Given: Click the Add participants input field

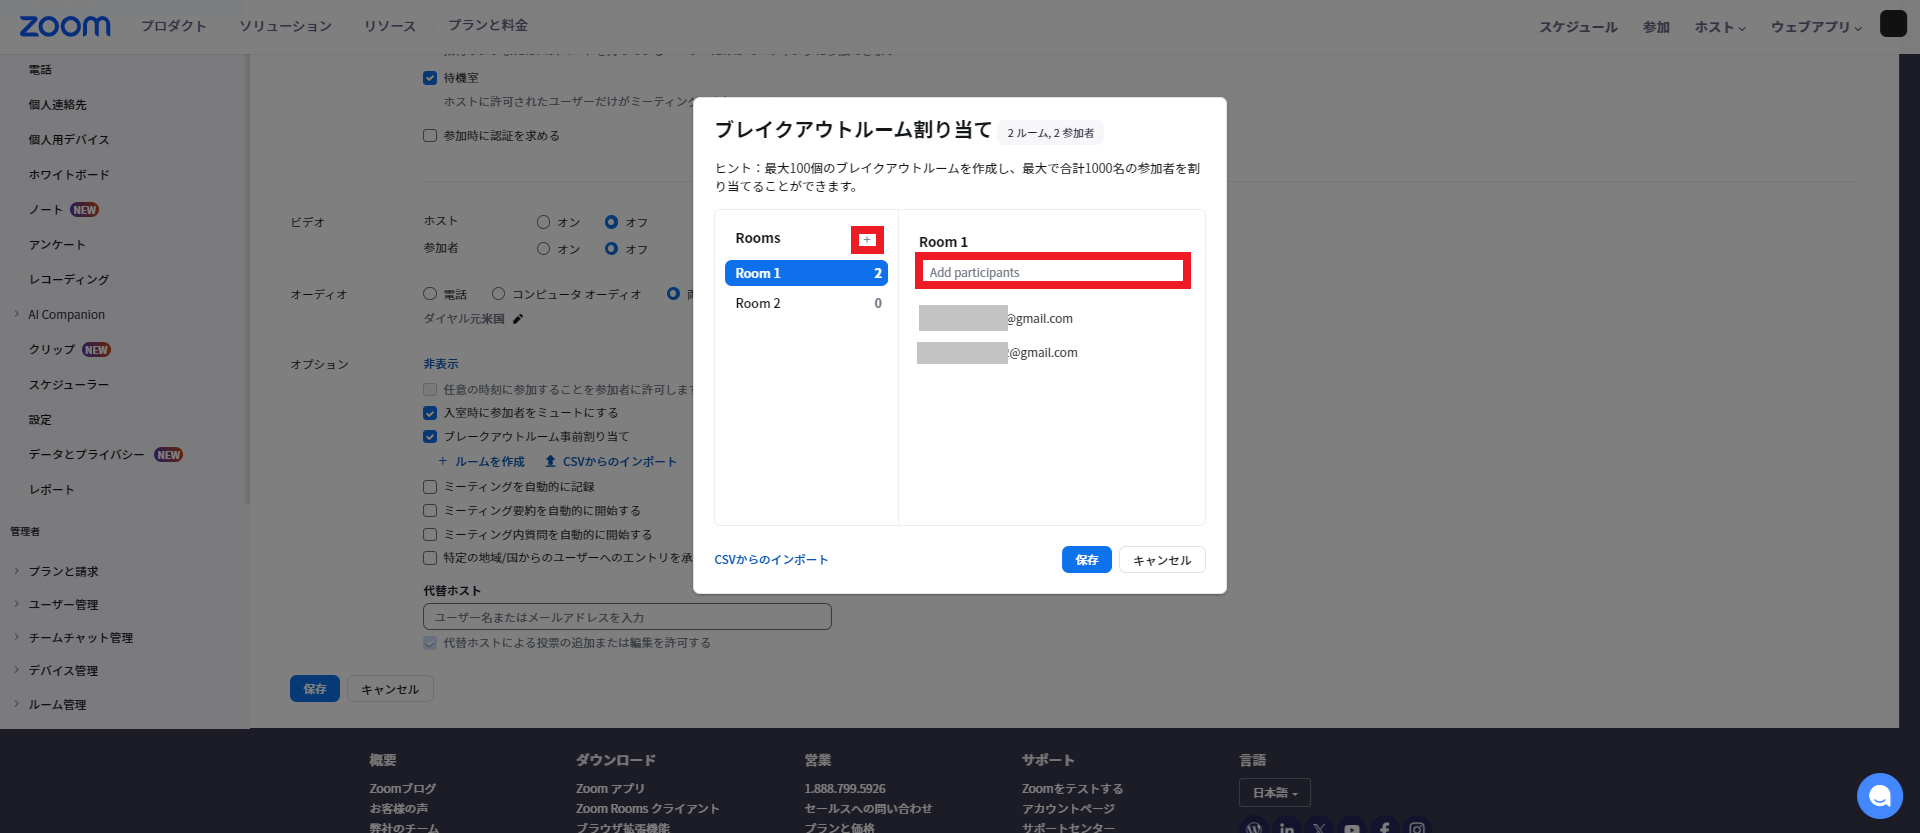Looking at the screenshot, I should [1052, 272].
